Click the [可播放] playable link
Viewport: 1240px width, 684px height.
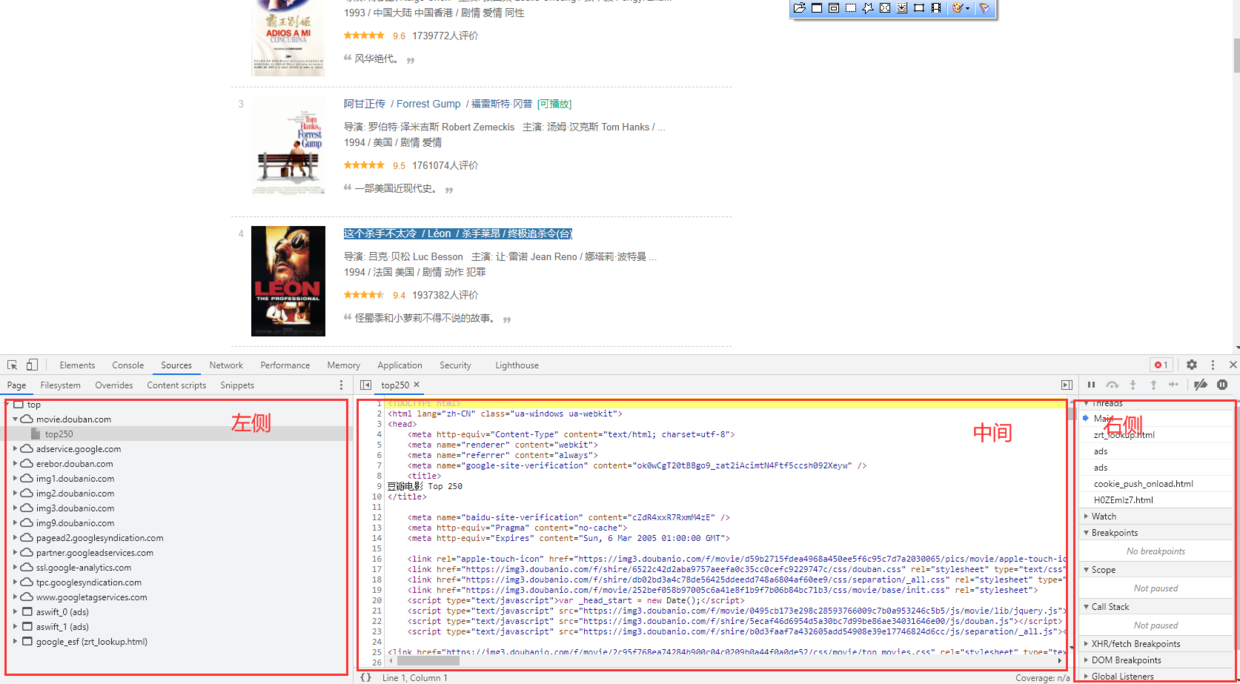(554, 104)
